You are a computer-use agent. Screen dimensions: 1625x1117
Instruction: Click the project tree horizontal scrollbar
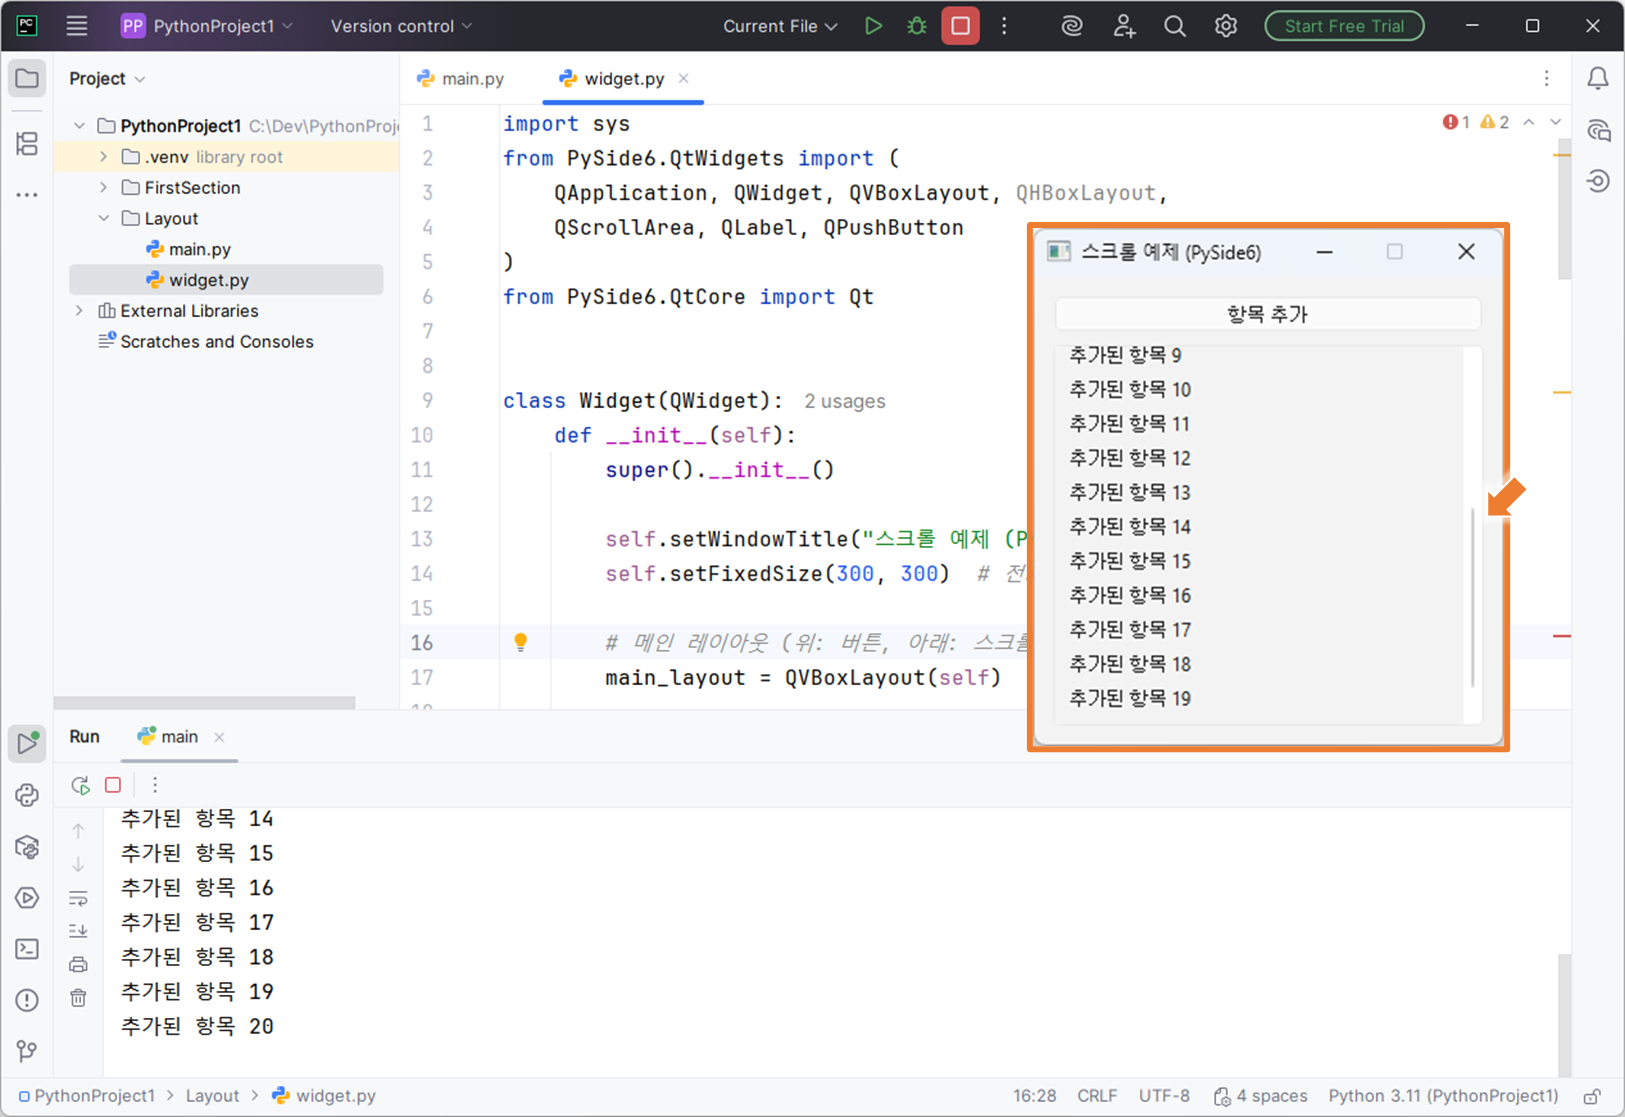tap(204, 702)
